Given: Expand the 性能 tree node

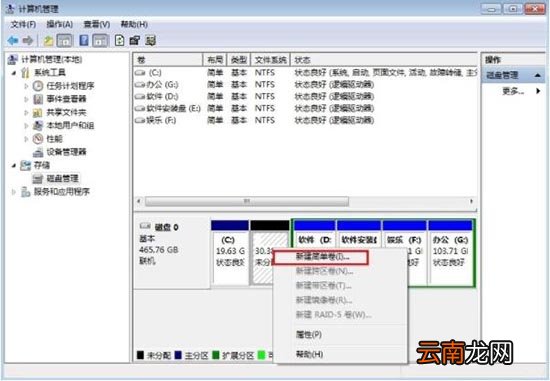Looking at the screenshot, I should tap(26, 139).
